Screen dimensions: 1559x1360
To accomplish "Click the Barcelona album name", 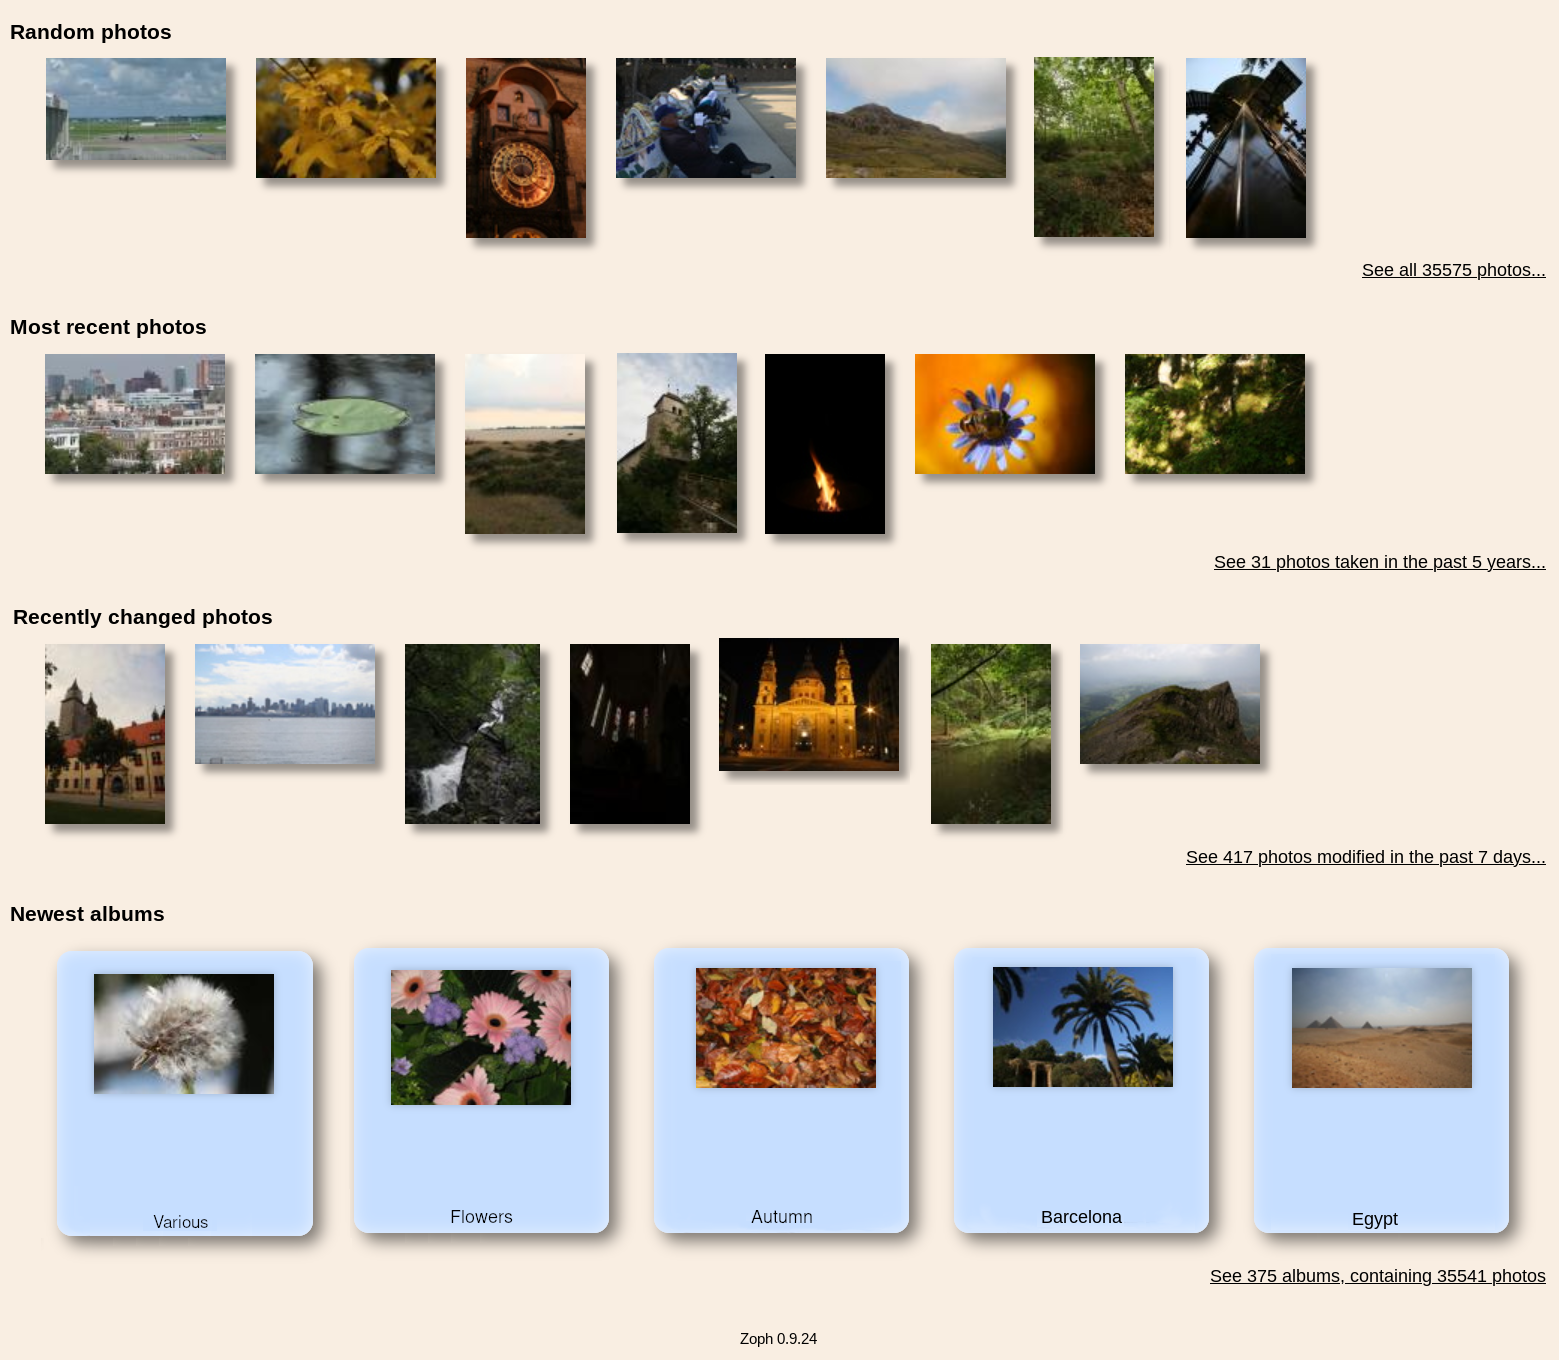I will (x=1081, y=1217).
